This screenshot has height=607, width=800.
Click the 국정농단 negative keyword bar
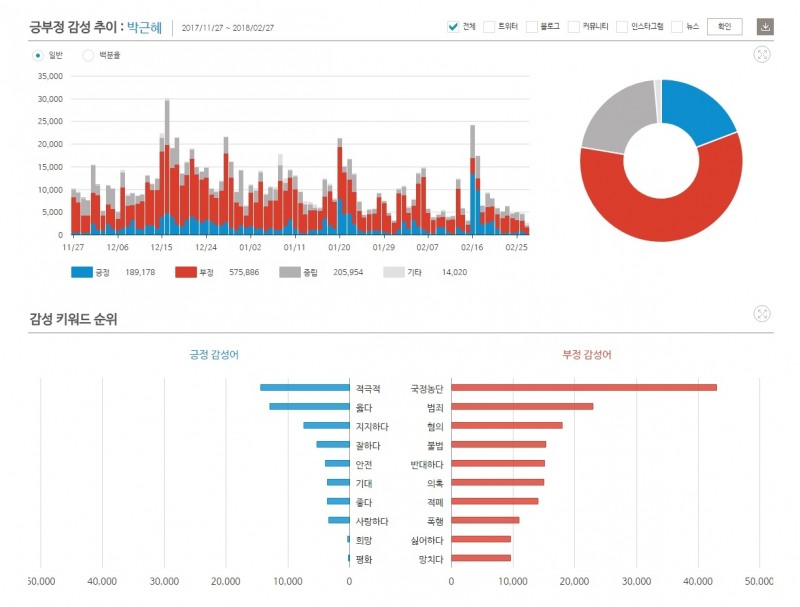pos(584,388)
